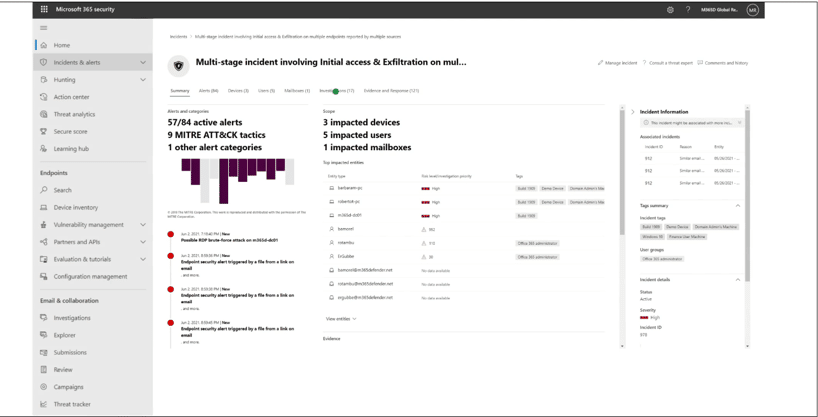Viewport: 818px width, 417px height.
Task: Expand Incidents & alerts chevron
Action: 143,63
